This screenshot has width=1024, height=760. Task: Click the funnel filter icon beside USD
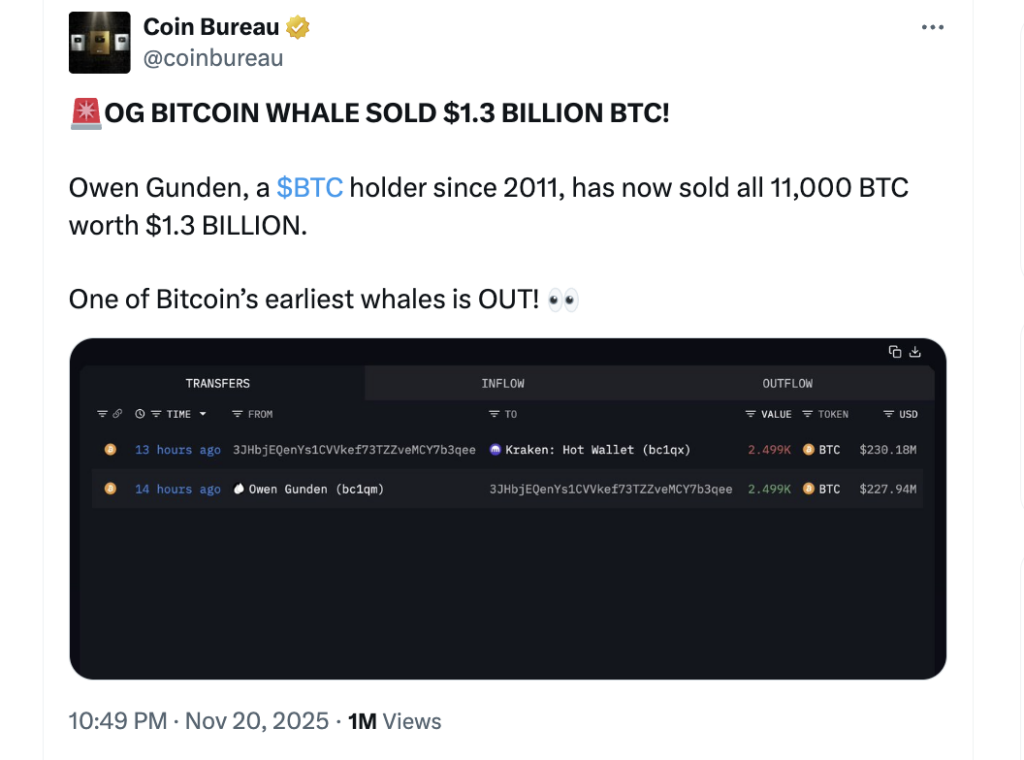(x=888, y=414)
